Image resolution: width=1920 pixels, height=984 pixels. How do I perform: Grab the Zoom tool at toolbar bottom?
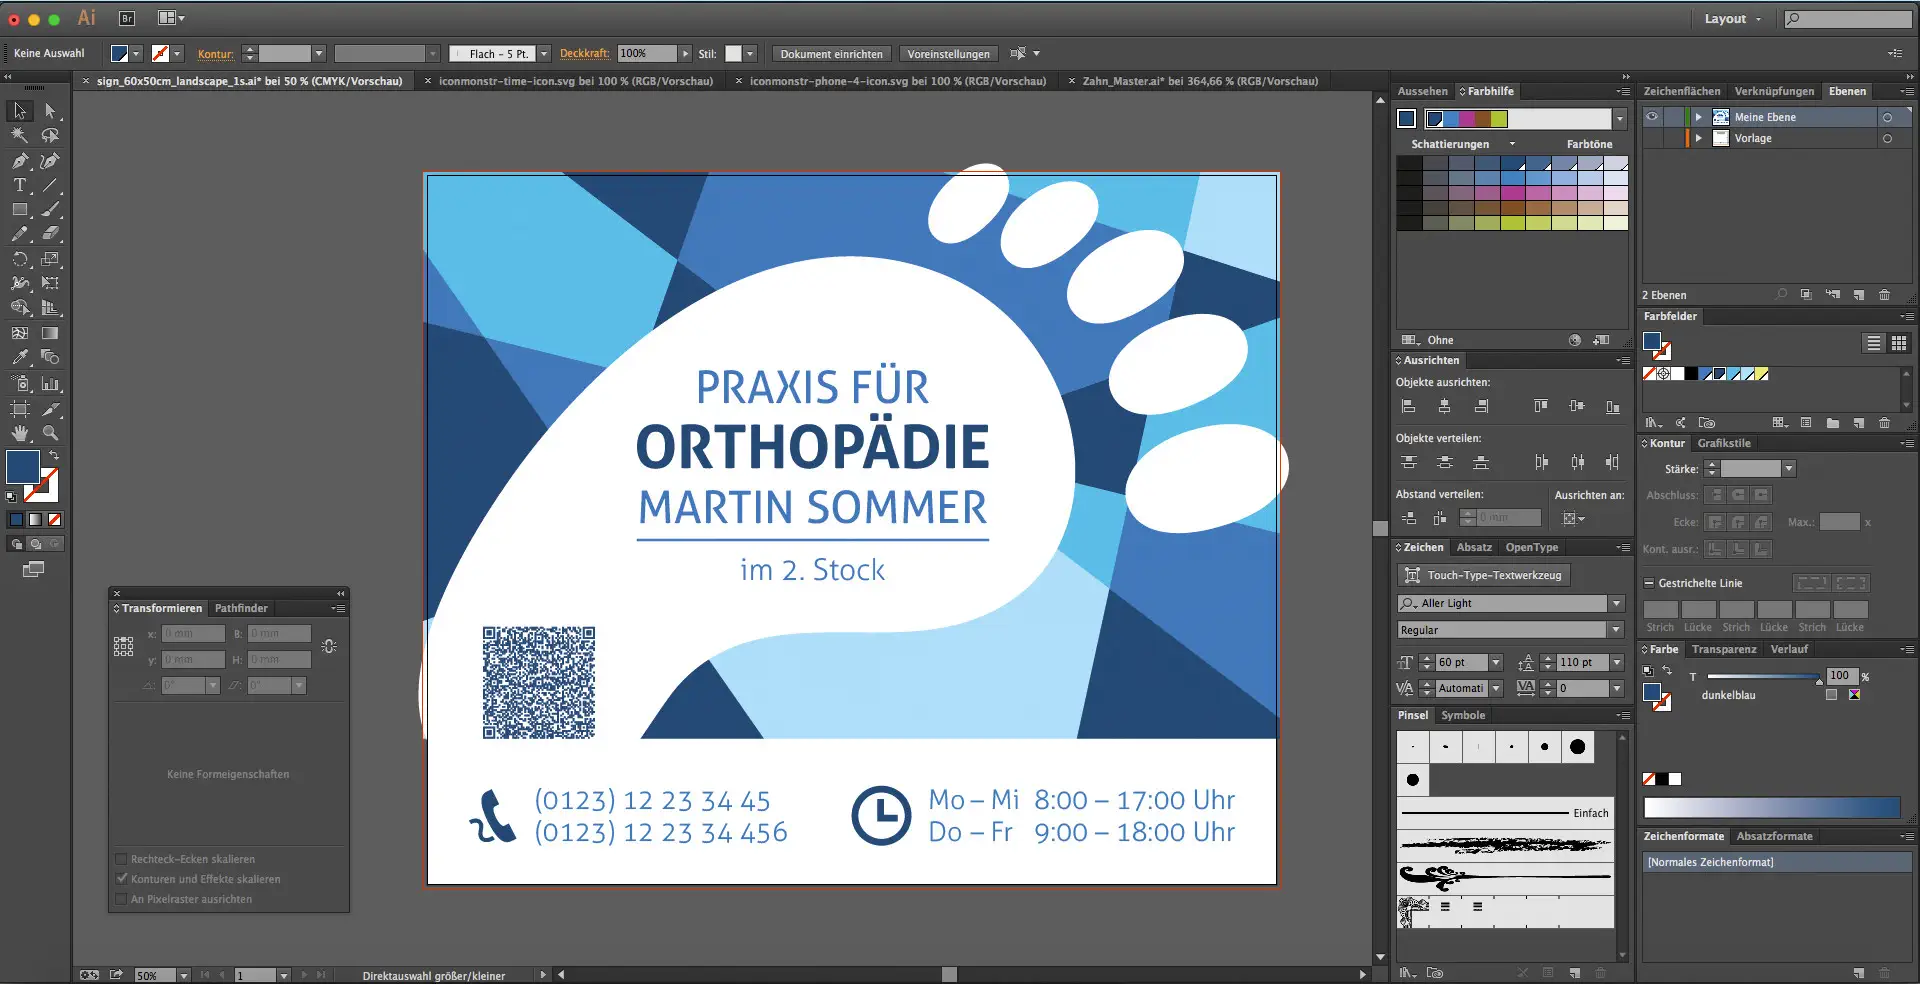click(x=52, y=433)
